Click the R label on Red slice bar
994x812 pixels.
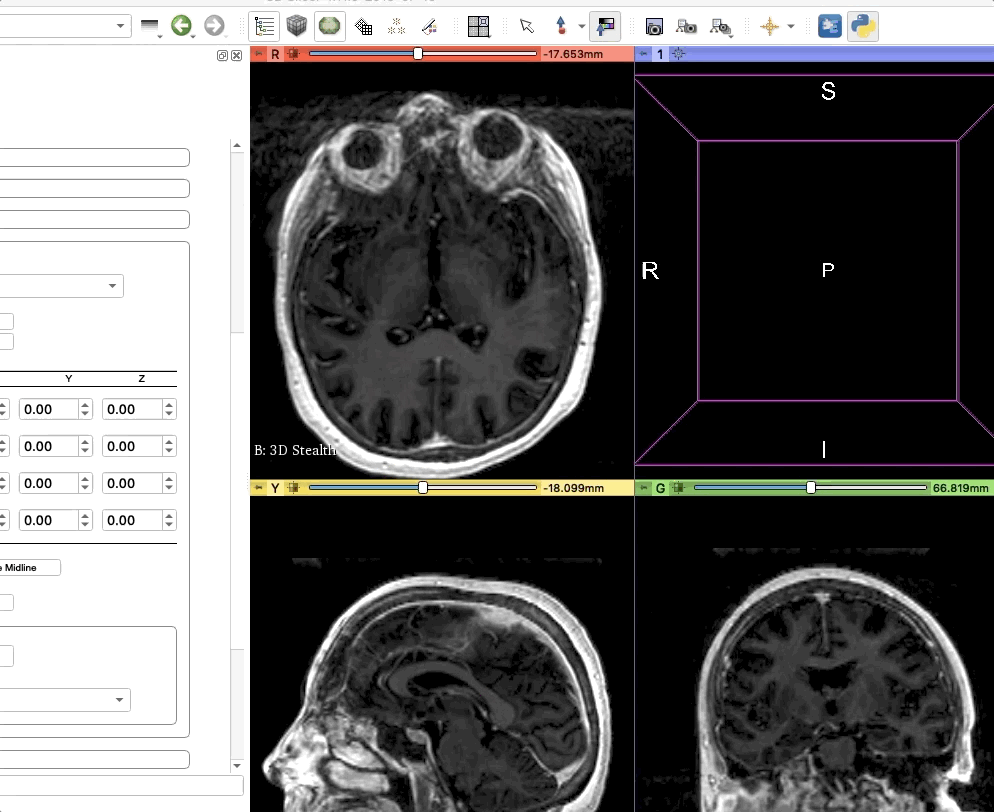(x=275, y=54)
